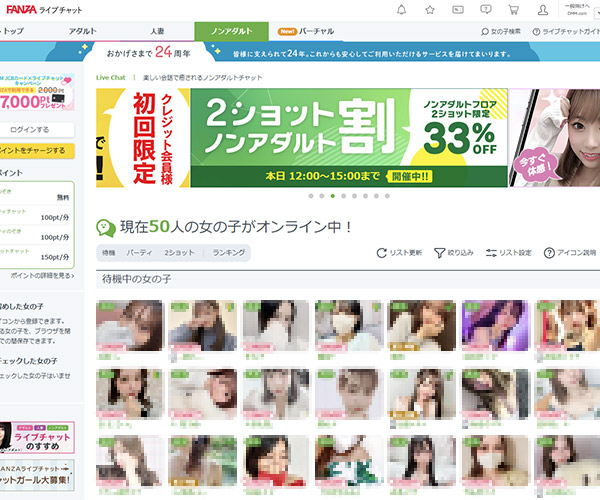600x500 pixels.
Task: Open first thumbnail in the waiting girls grid
Action: (x=129, y=326)
